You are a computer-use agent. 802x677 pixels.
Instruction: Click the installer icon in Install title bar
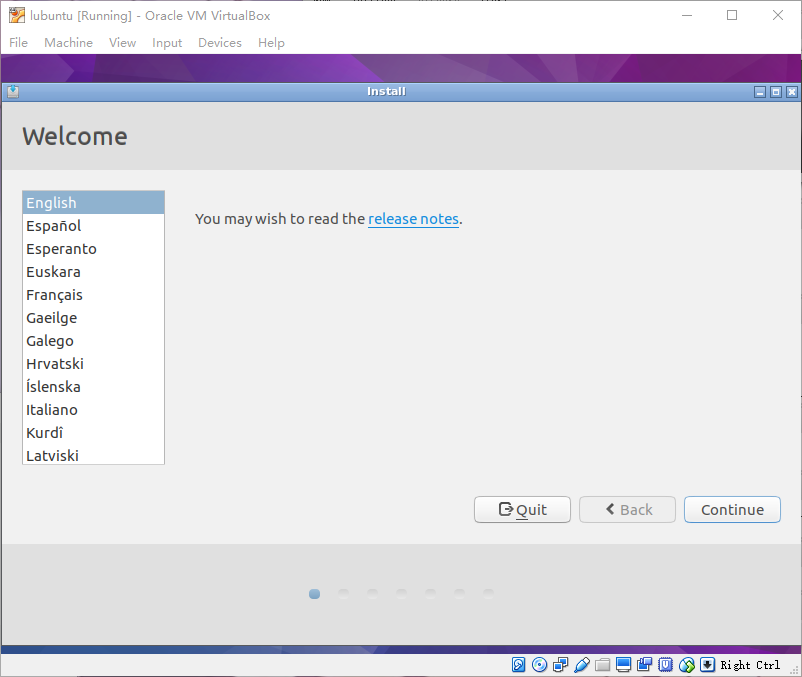click(x=12, y=91)
